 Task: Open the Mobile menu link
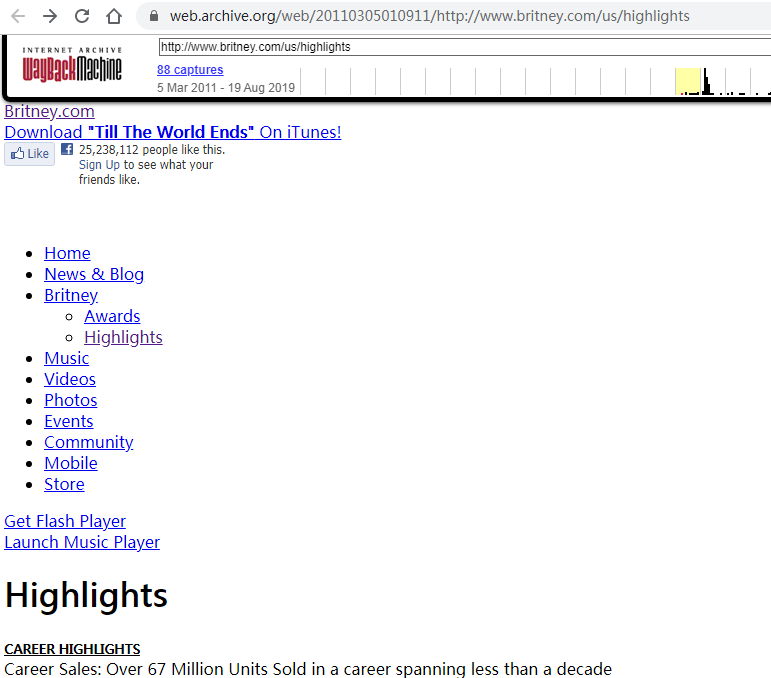coord(71,463)
